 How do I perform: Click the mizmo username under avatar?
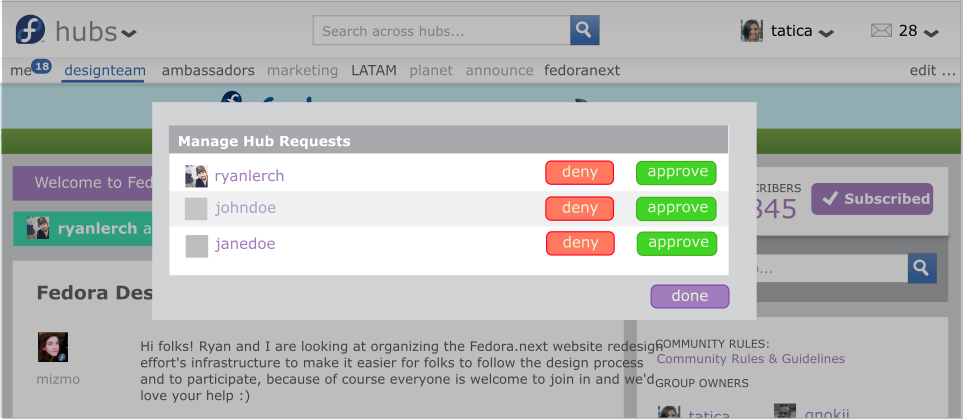[58, 380]
